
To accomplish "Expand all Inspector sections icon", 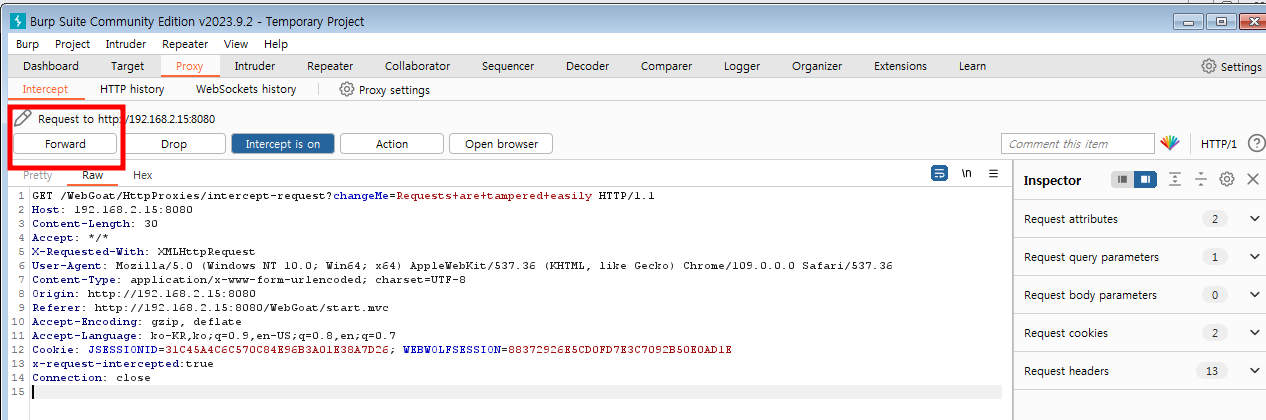I will (x=1175, y=180).
